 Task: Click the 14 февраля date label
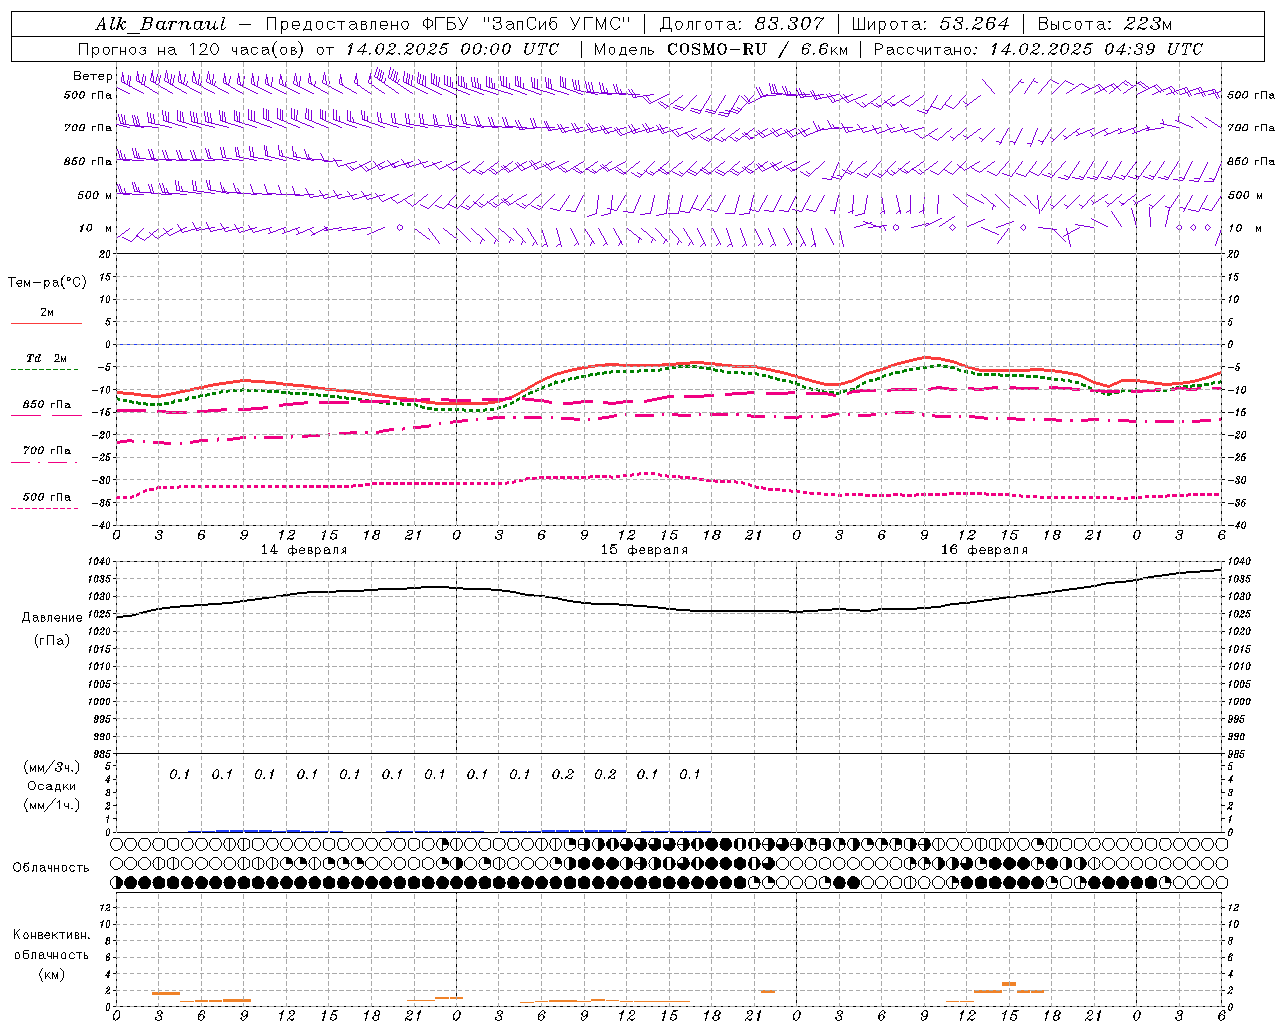304,550
